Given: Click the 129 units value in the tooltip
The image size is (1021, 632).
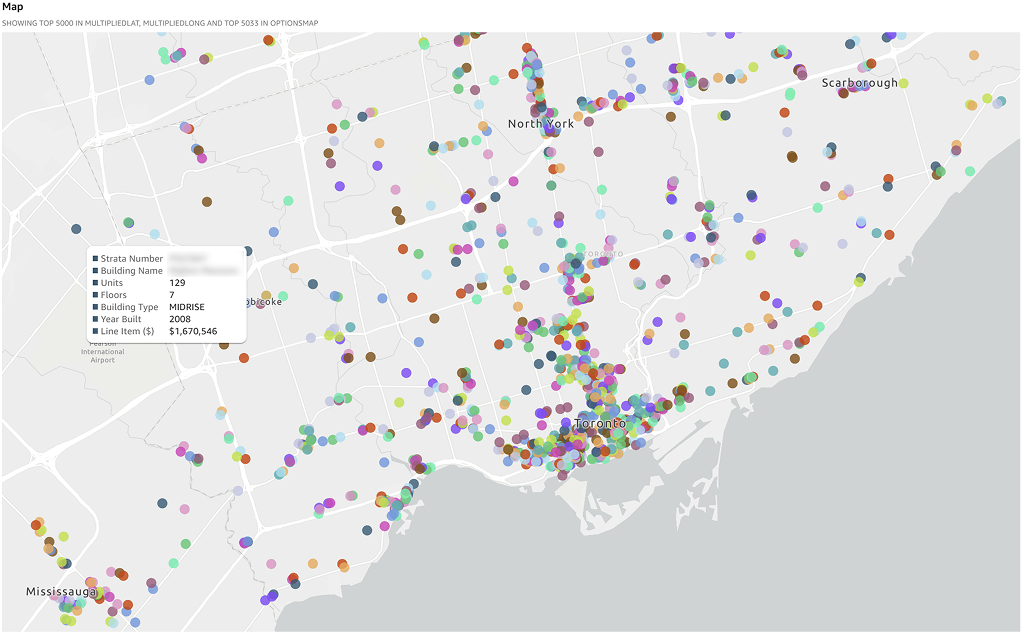Looking at the screenshot, I should pos(178,283).
